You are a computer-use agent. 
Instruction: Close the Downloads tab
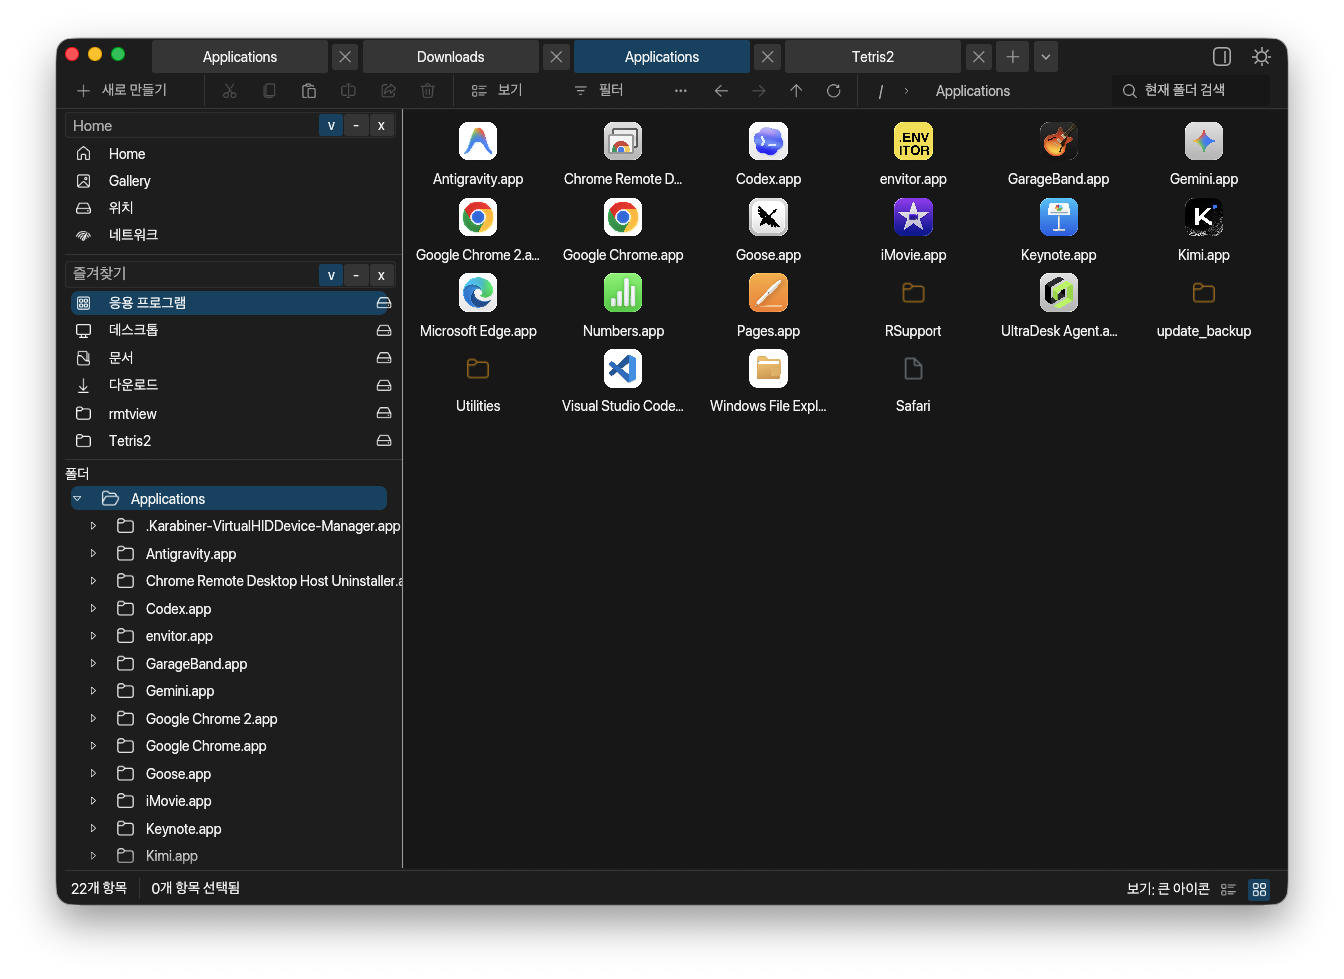click(557, 57)
